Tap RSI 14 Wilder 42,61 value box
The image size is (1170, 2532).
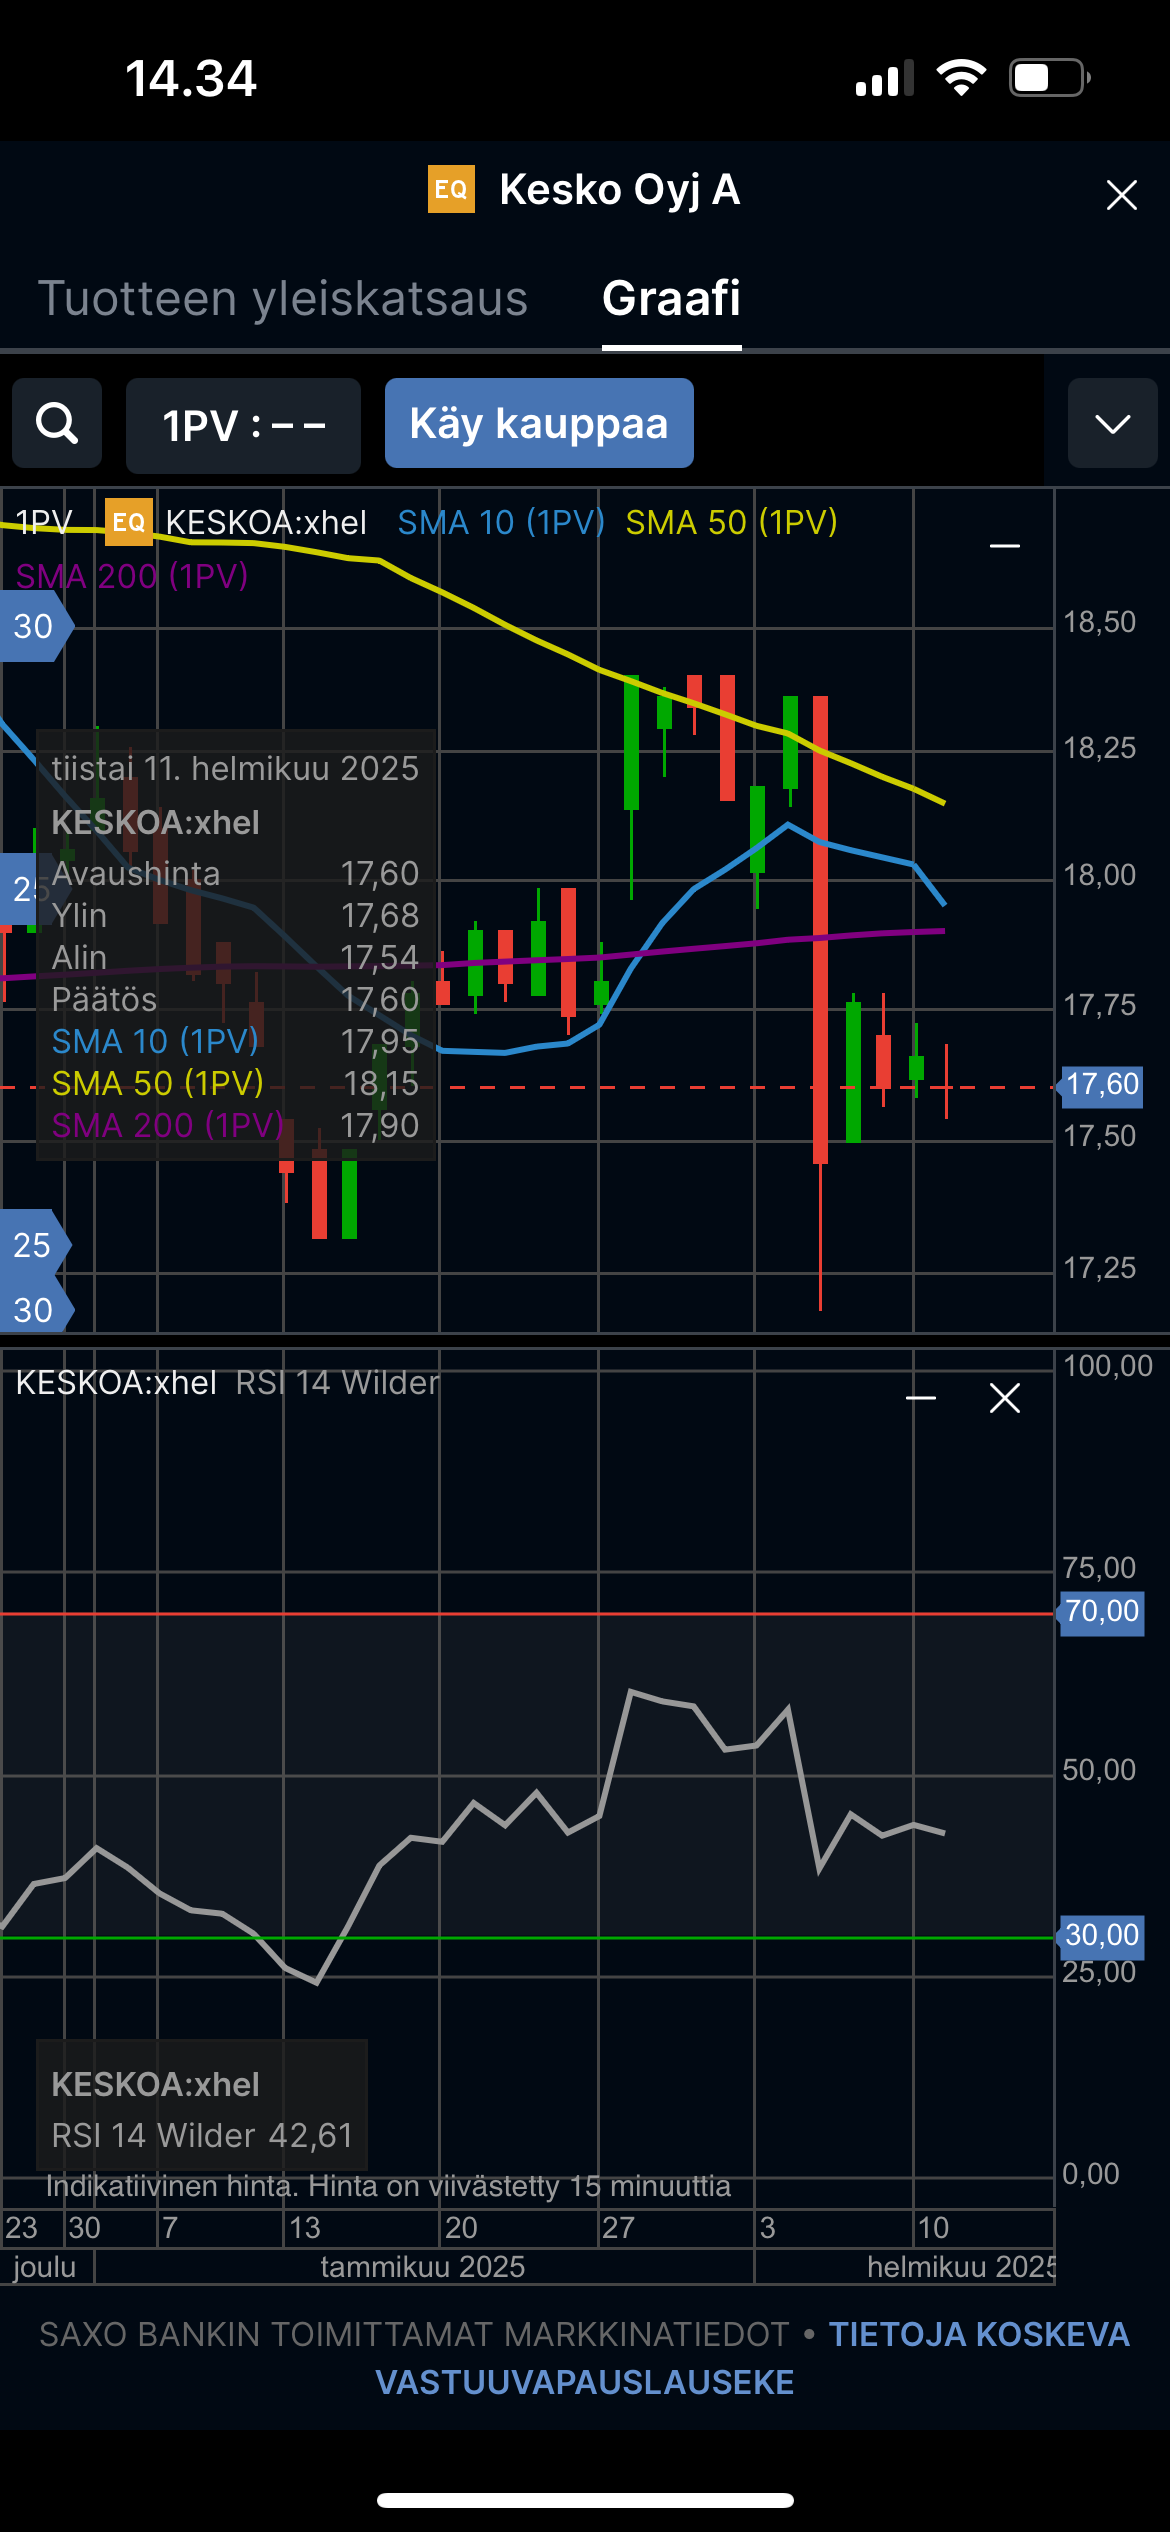[x=202, y=2105]
